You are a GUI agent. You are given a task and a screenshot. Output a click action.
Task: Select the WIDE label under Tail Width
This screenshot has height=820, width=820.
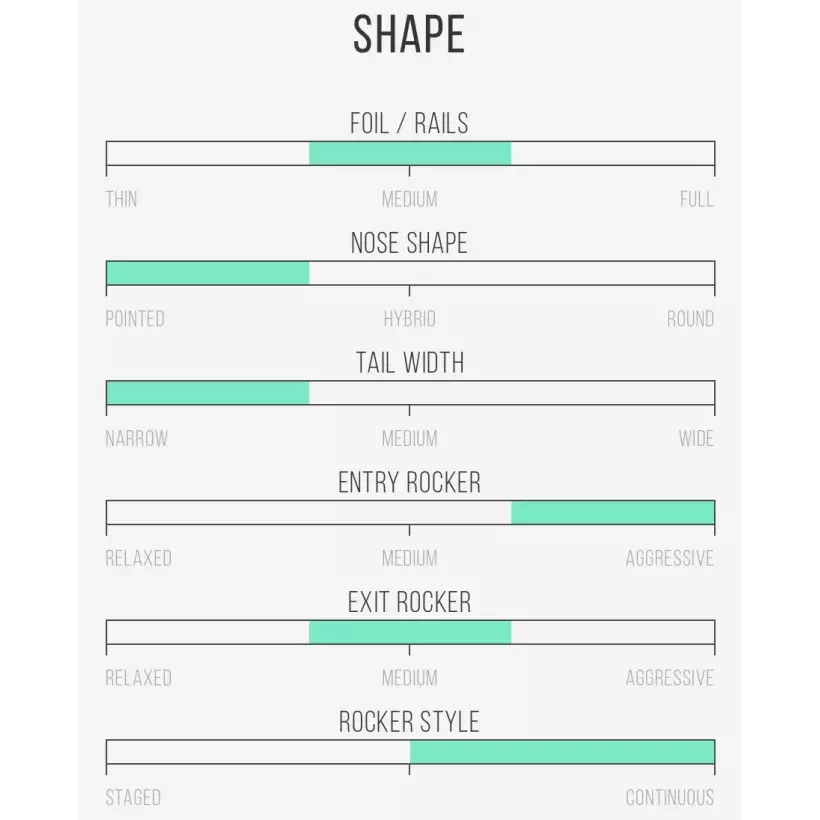point(696,438)
